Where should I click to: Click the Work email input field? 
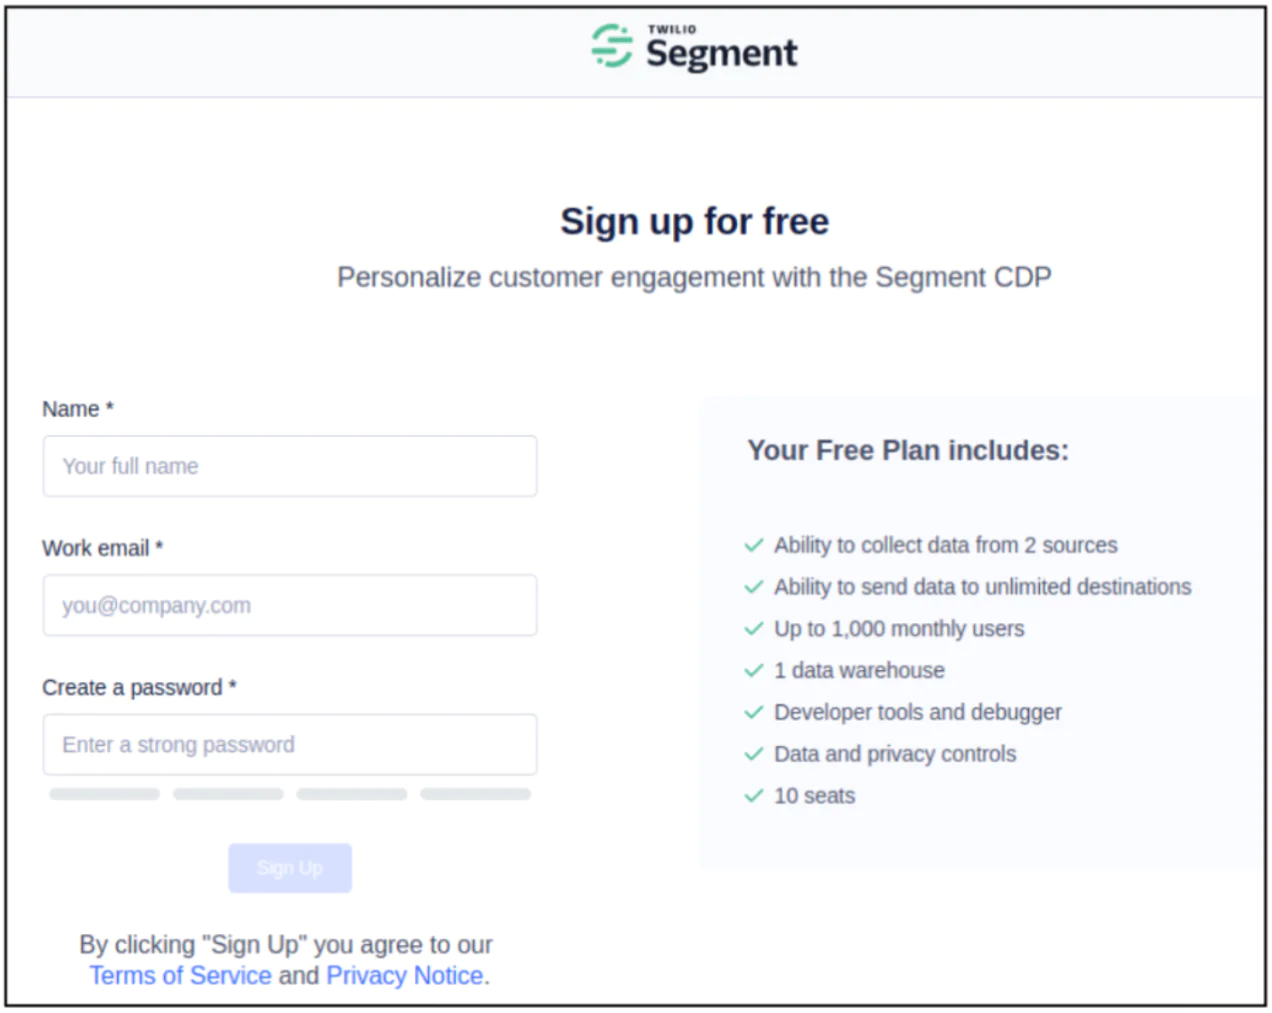tap(290, 605)
